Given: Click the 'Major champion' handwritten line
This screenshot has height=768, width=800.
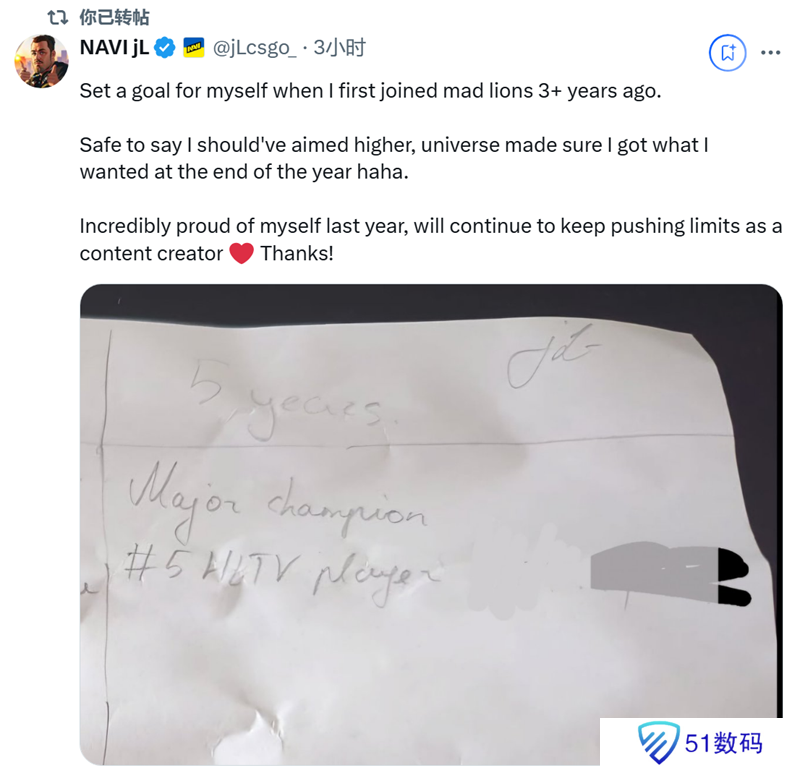Looking at the screenshot, I should click(277, 503).
